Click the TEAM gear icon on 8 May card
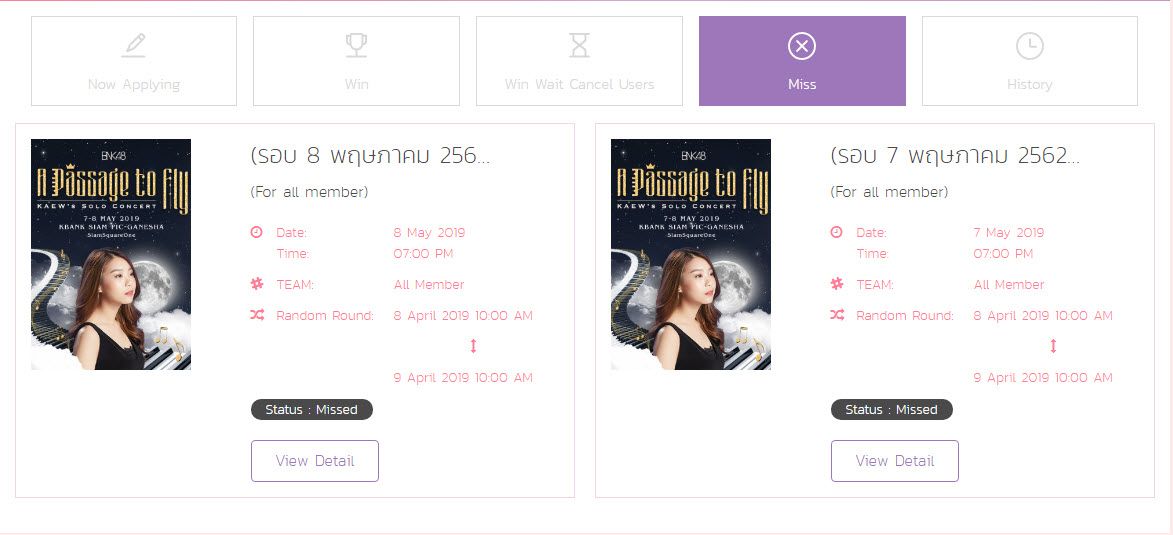This screenshot has height=535, width=1173. (x=257, y=284)
